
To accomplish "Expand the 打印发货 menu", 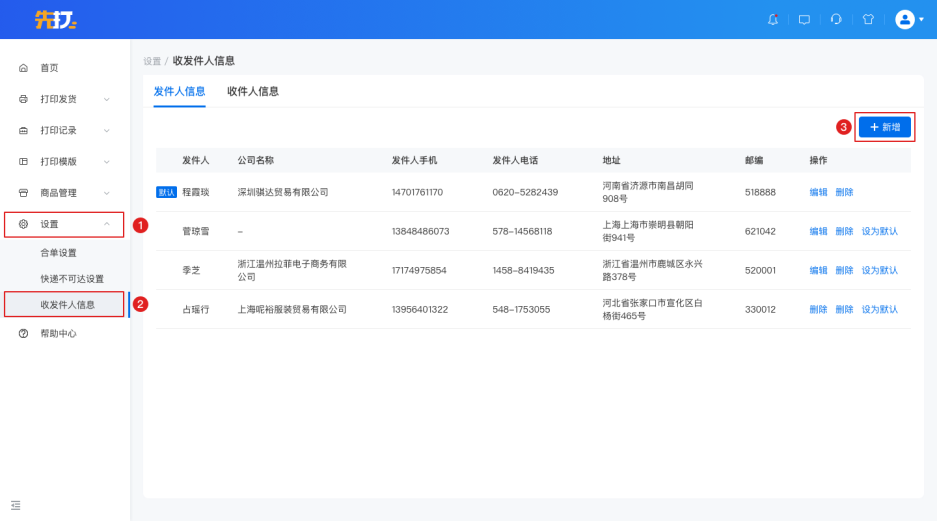I will coord(65,99).
